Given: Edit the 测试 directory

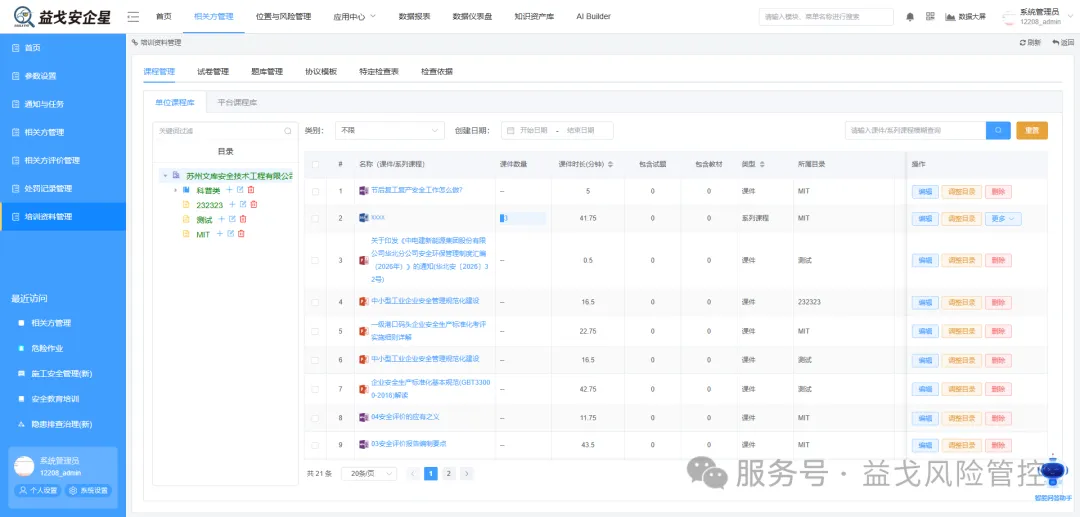Looking at the screenshot, I should [x=232, y=219].
